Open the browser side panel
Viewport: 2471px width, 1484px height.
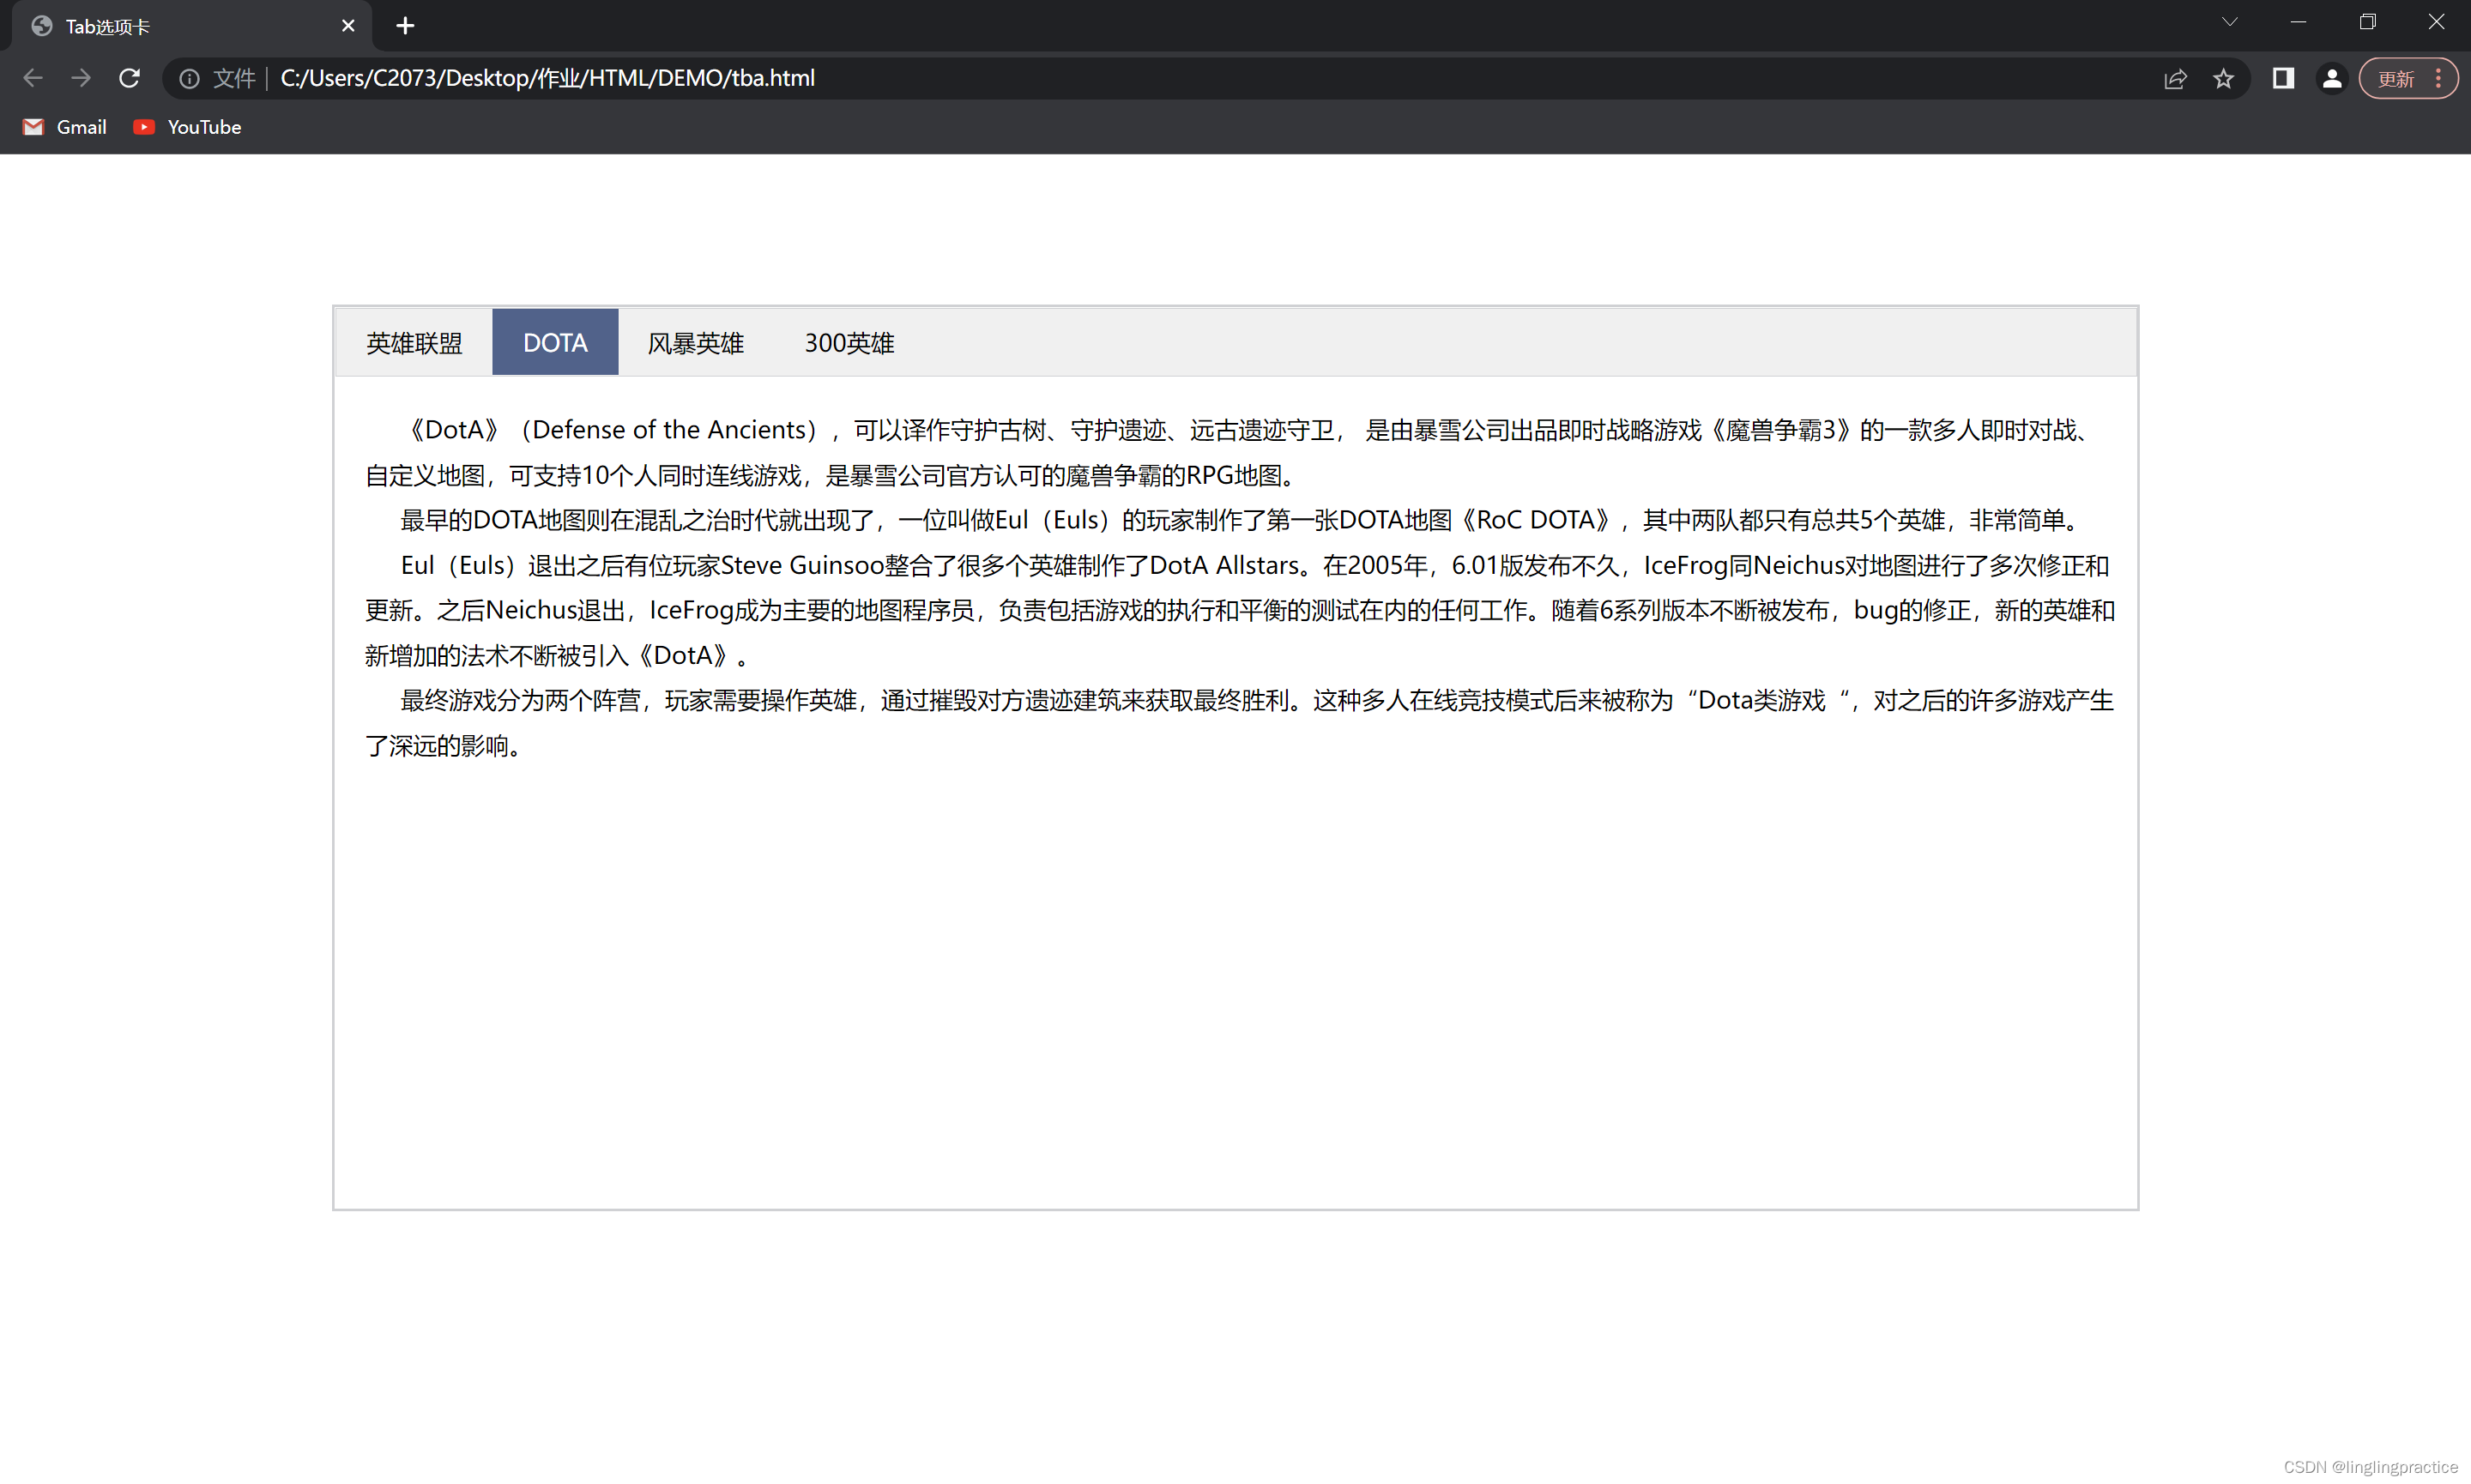2283,78
